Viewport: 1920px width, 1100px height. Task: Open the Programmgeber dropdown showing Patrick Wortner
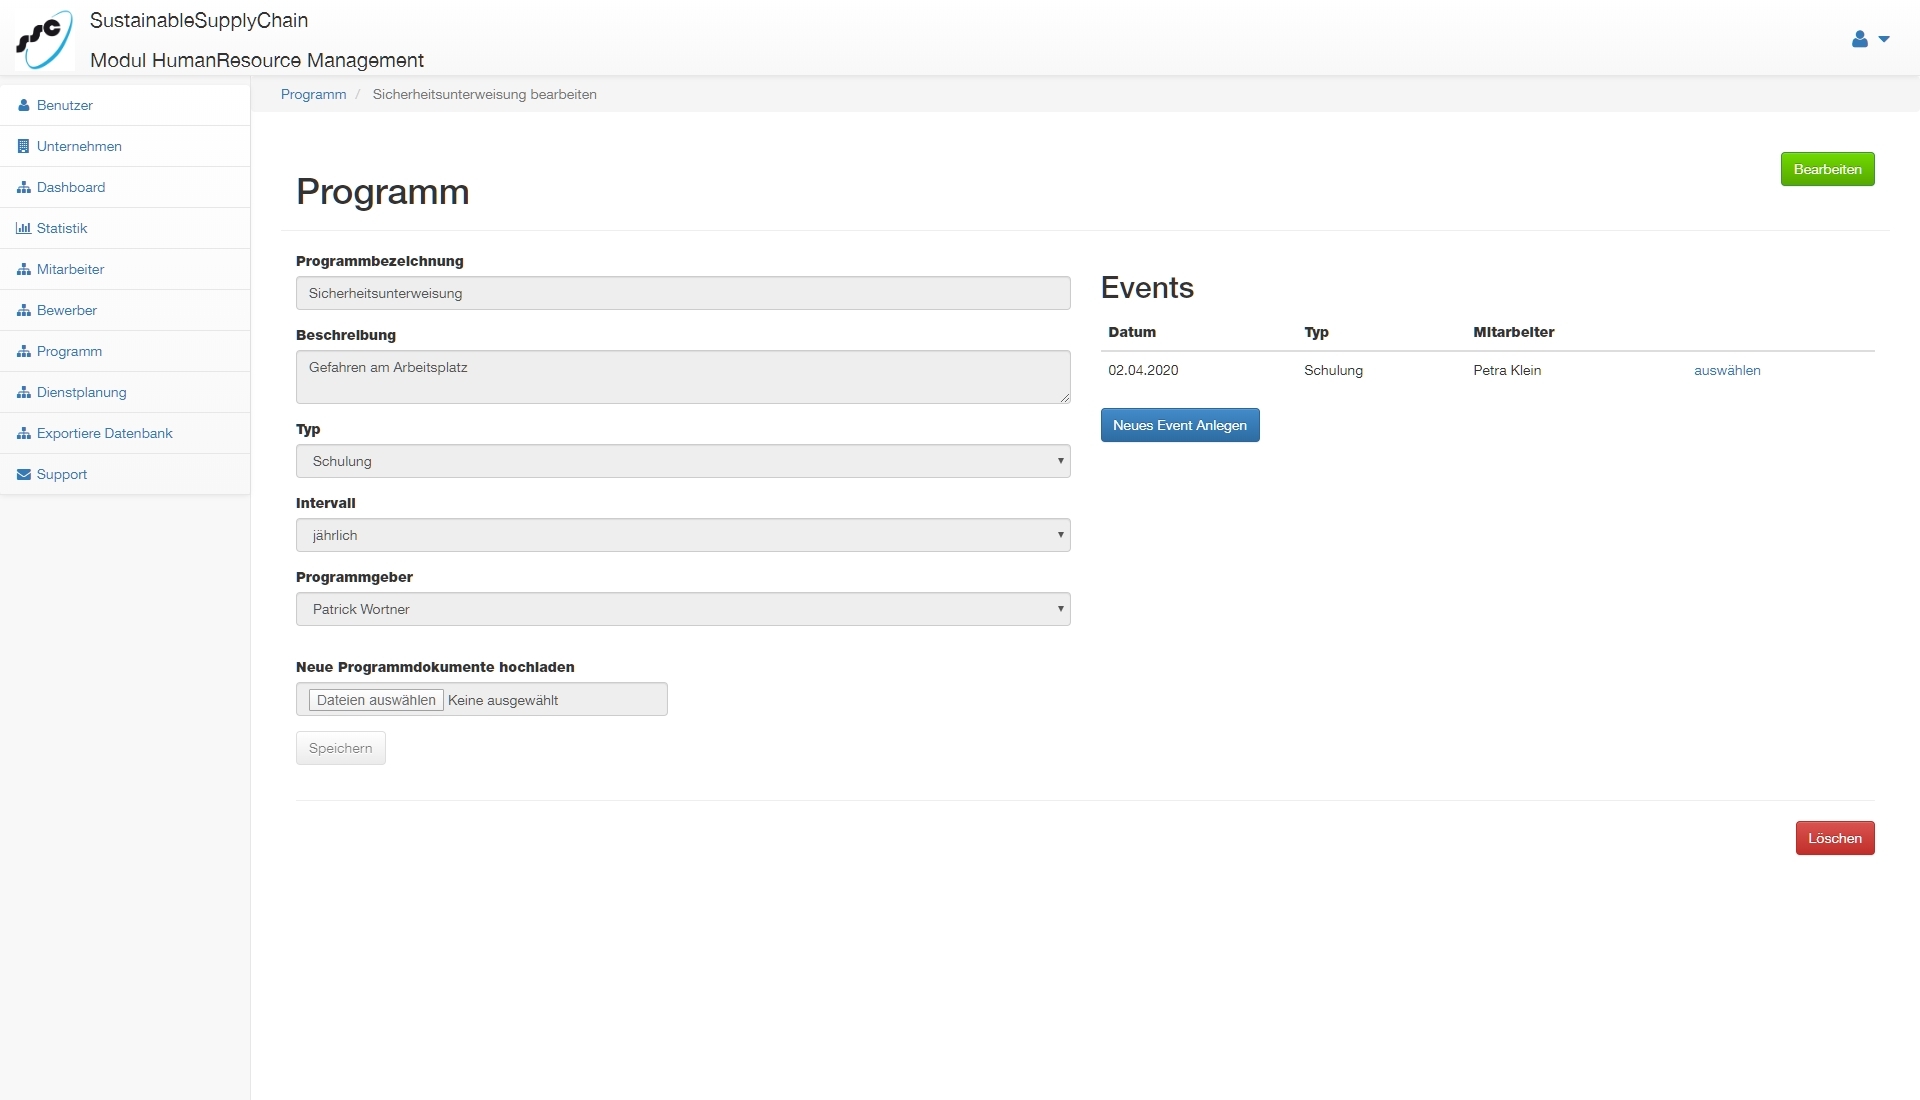683,609
